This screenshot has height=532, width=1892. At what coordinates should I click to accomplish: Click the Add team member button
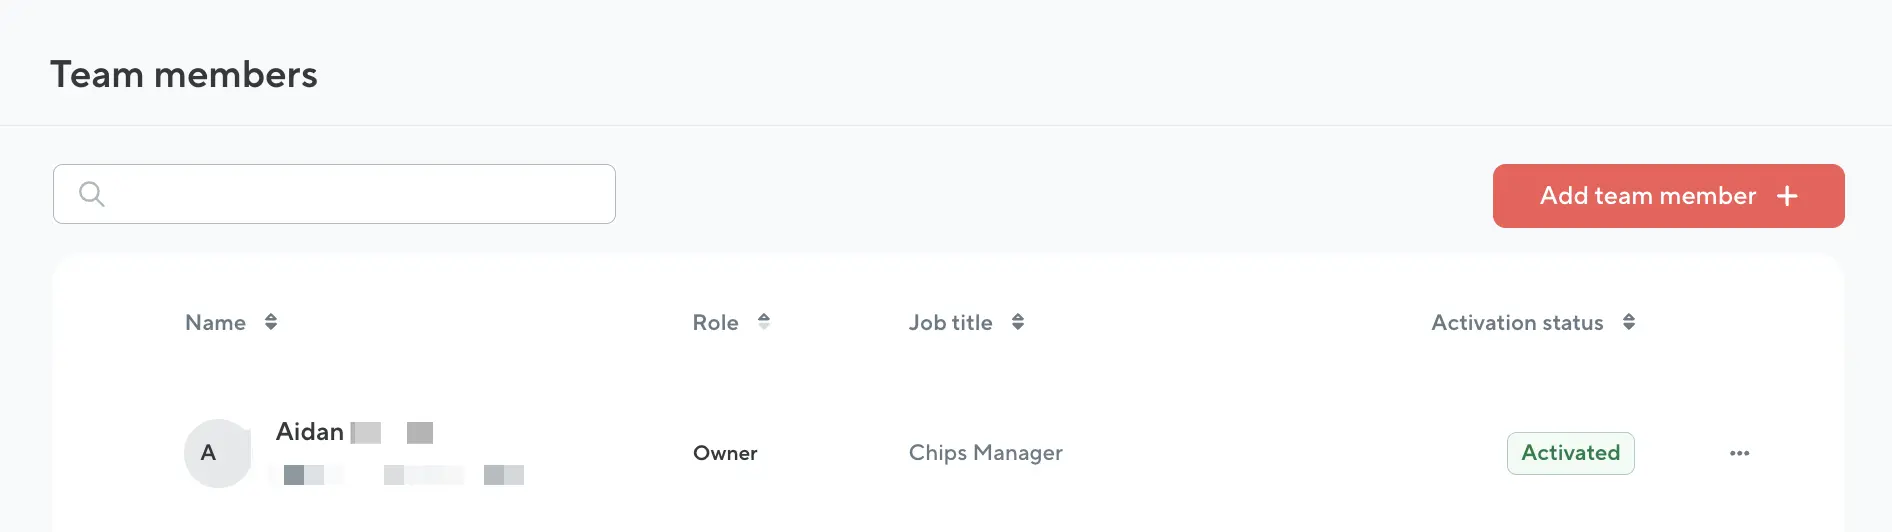[1668, 196]
